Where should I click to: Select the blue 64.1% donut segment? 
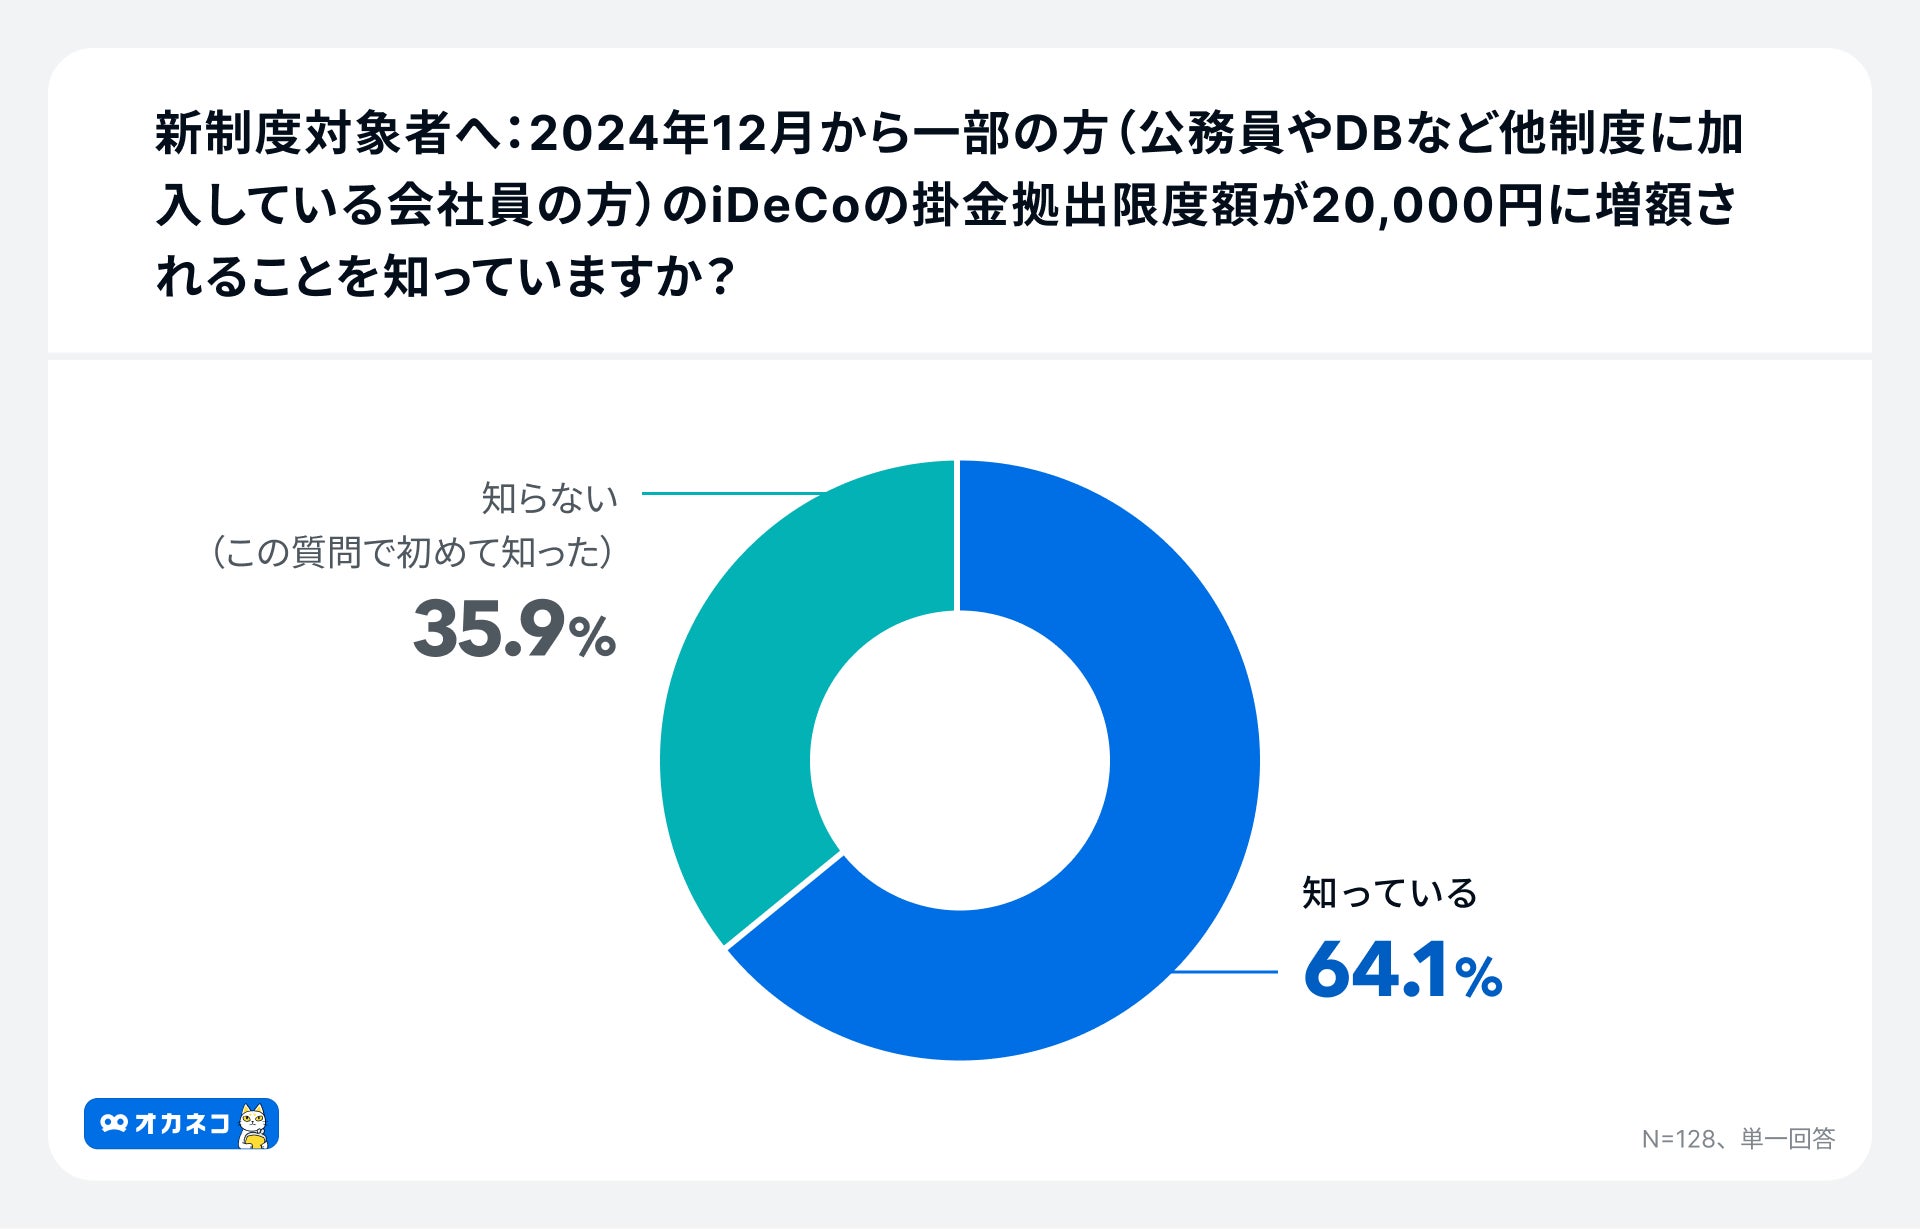coord(1150,850)
